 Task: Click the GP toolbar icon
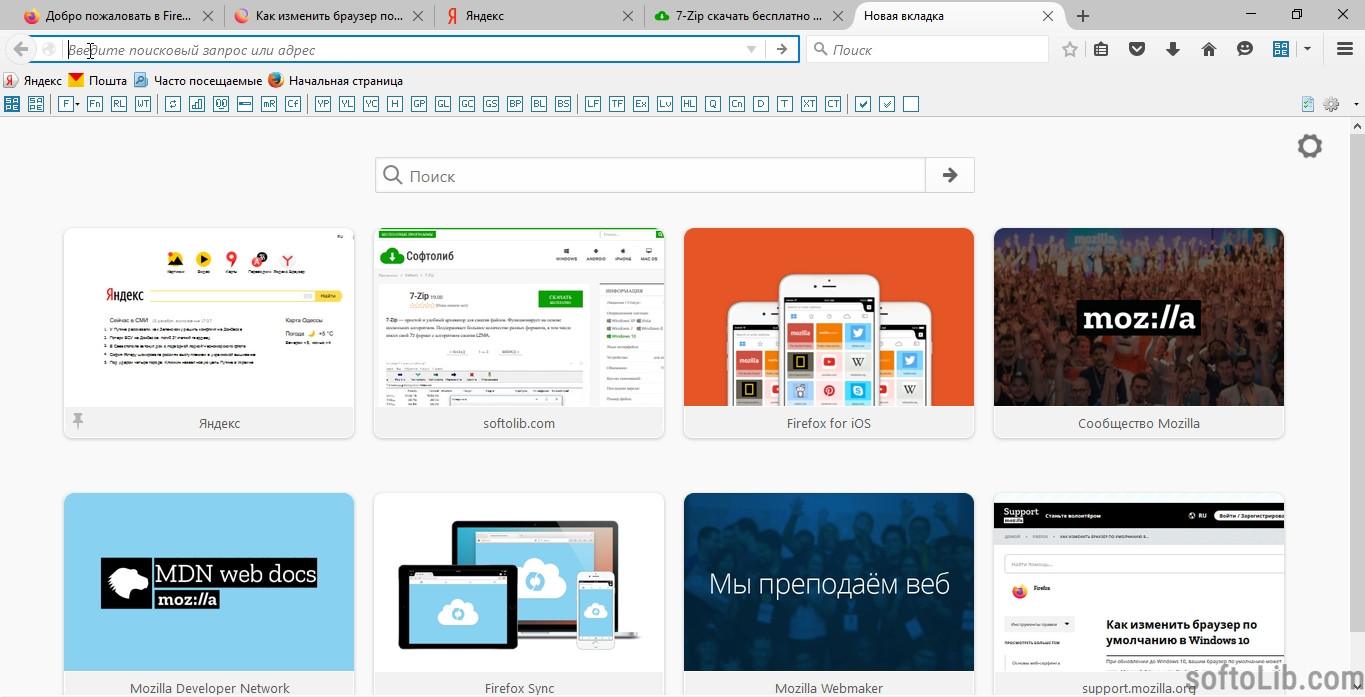419,104
